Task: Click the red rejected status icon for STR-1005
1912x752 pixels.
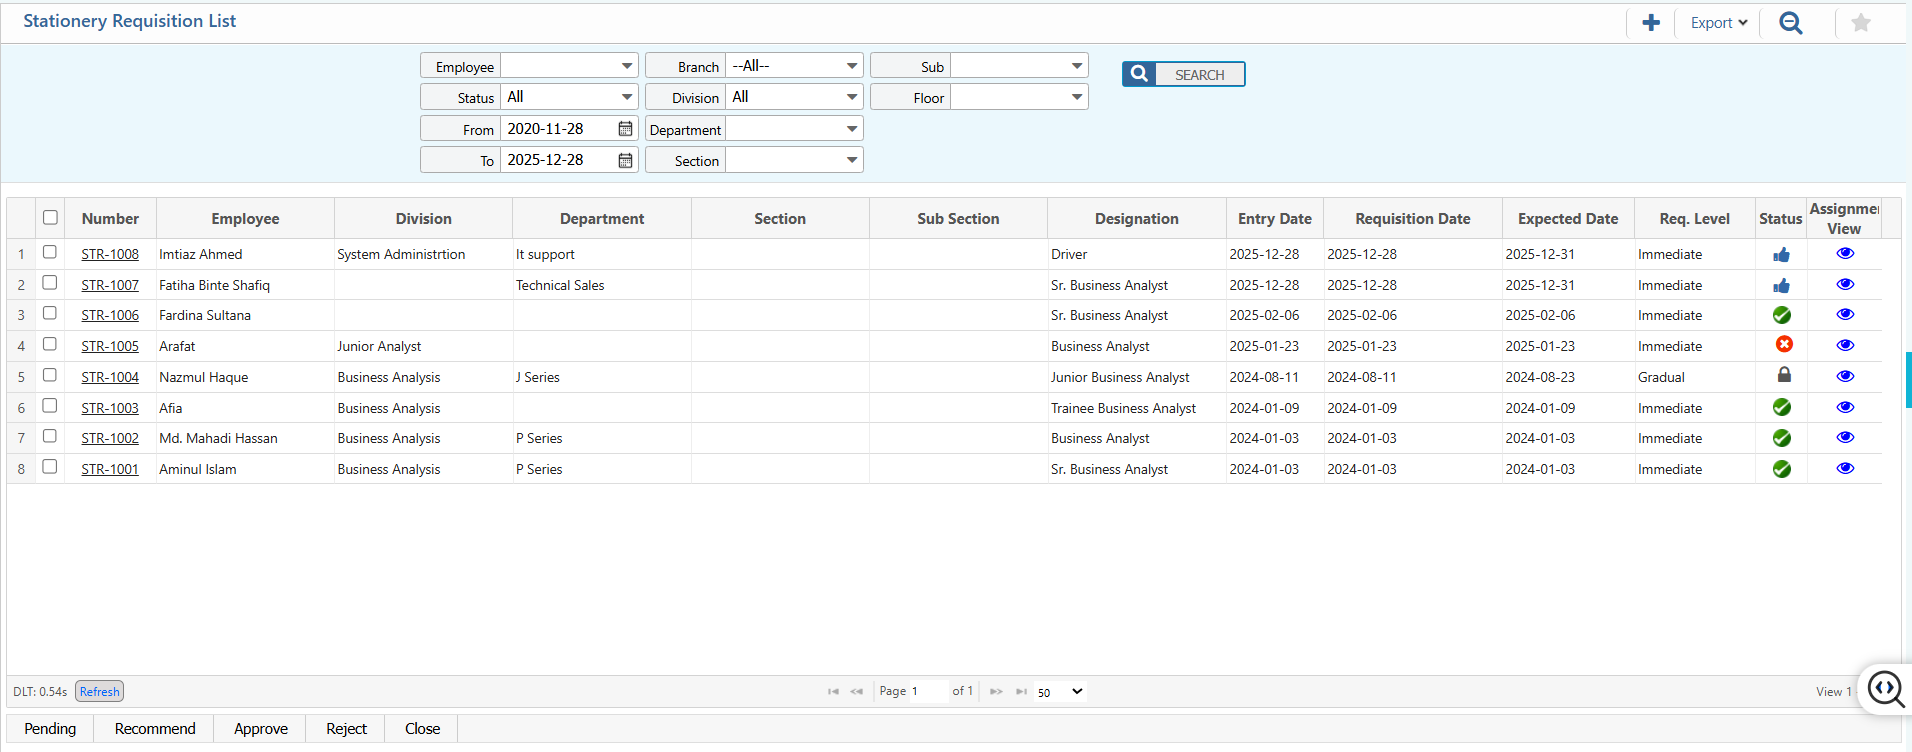Action: (1783, 345)
